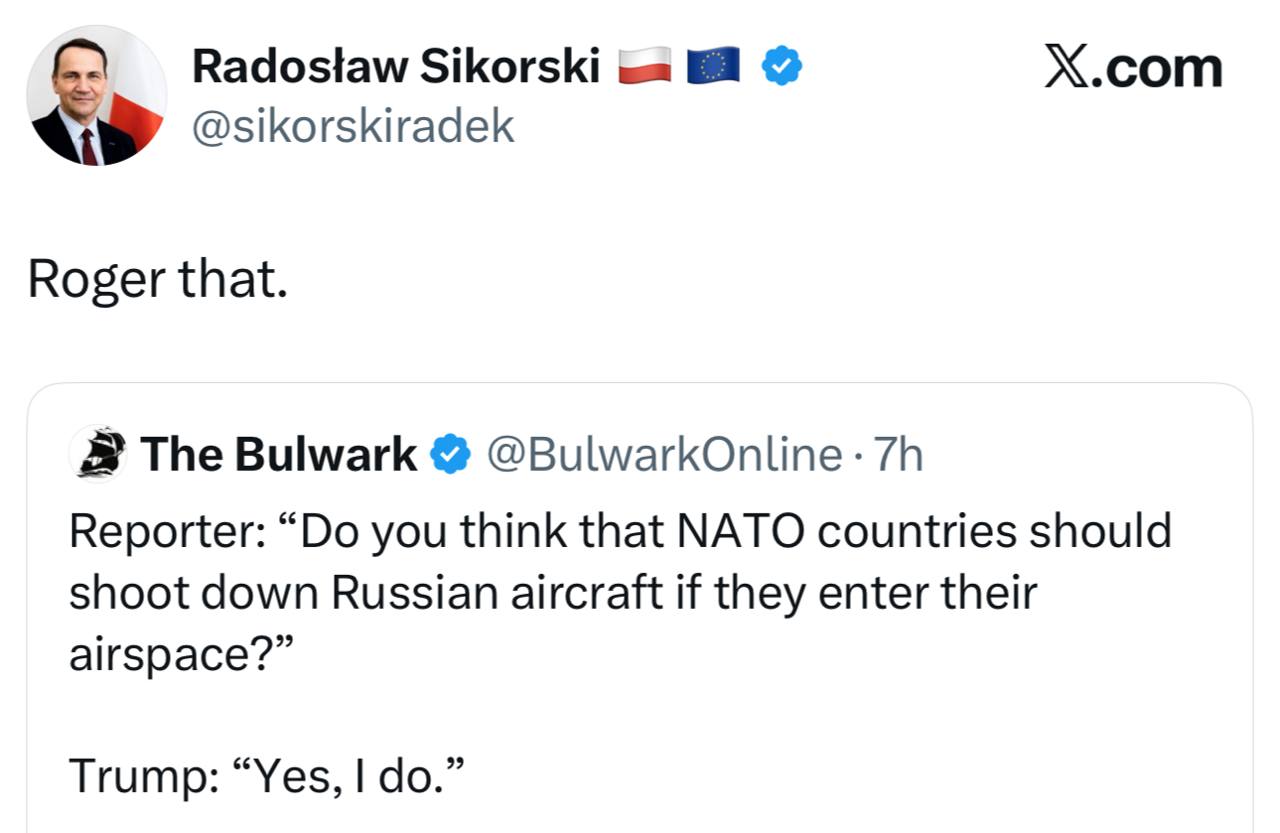Click The Bulwark's verified checkmark badge
This screenshot has width=1280, height=833.
450,455
